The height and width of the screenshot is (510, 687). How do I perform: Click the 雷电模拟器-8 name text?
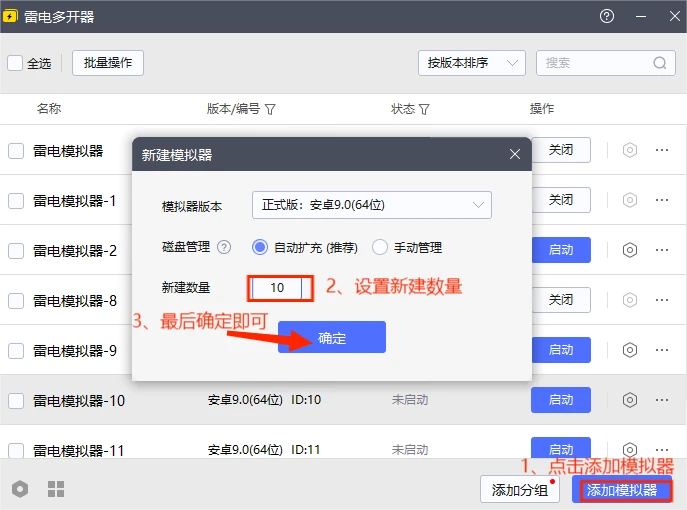click(x=75, y=301)
